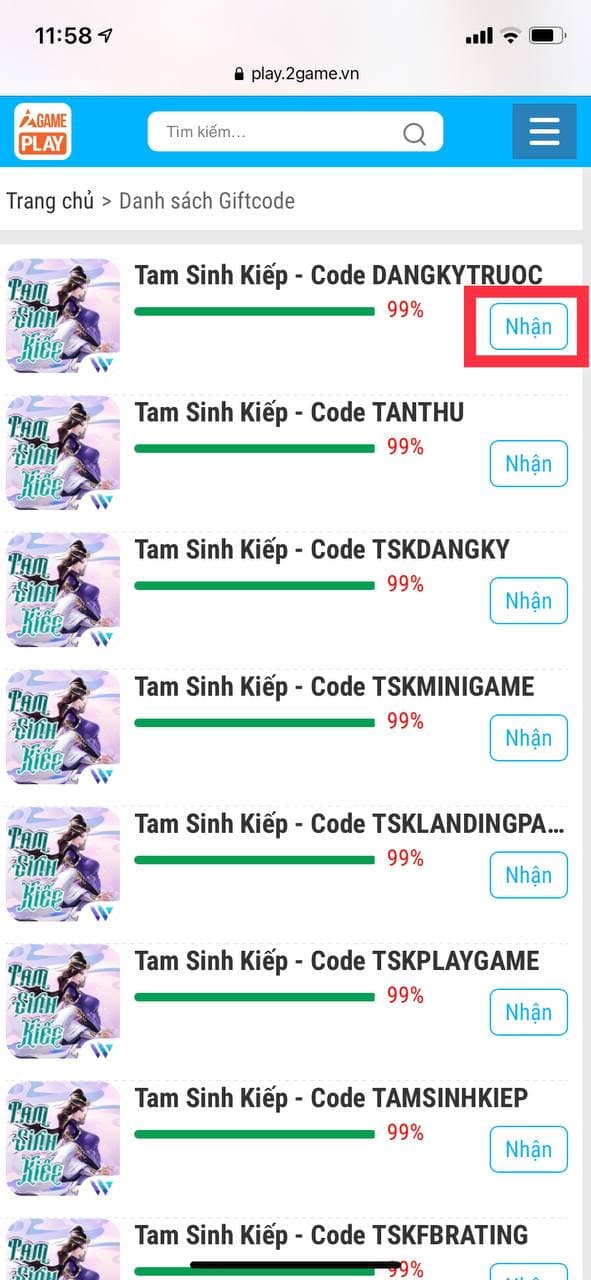Tap Nhận for Code DANGKYTRUOC
The height and width of the screenshot is (1280, 591).
tap(528, 327)
